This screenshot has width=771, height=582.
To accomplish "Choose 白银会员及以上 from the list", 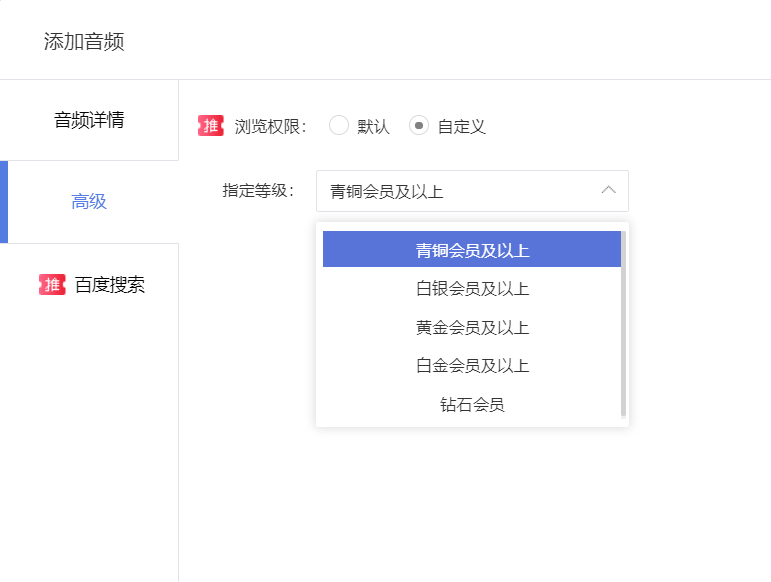I will [472, 288].
